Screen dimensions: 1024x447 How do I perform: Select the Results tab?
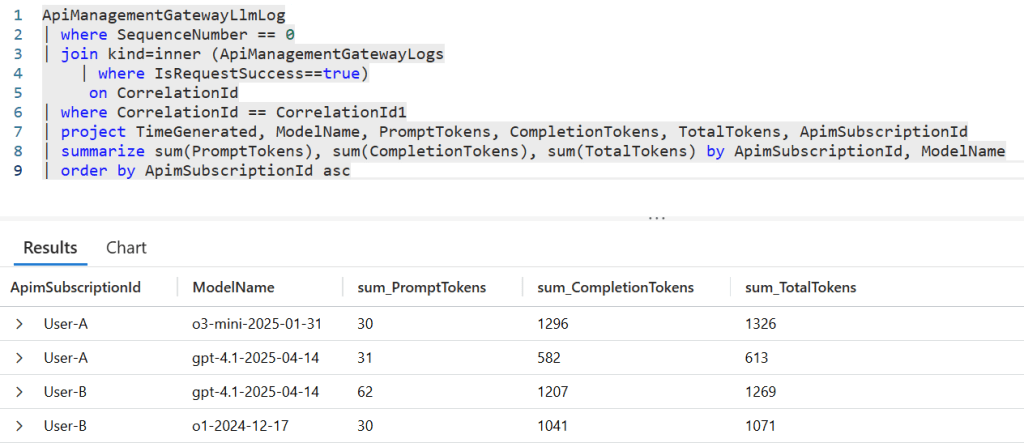tap(50, 247)
